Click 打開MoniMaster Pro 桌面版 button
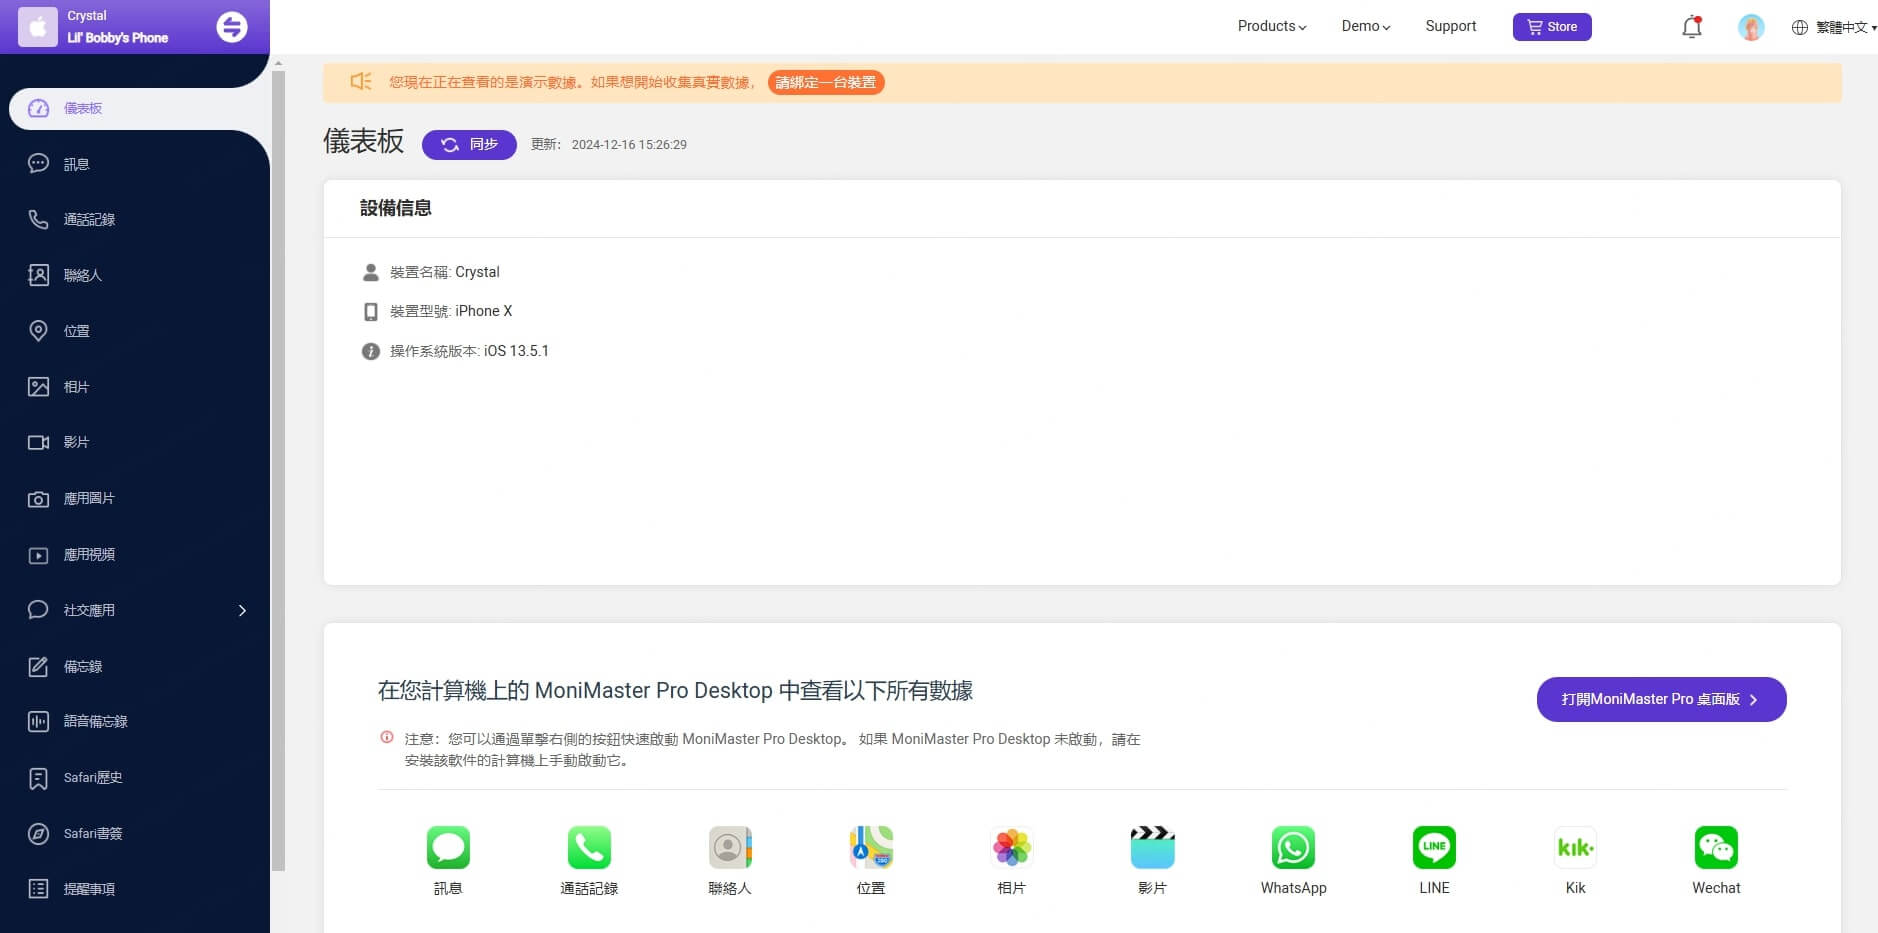The height and width of the screenshot is (933, 1878). coord(1661,699)
